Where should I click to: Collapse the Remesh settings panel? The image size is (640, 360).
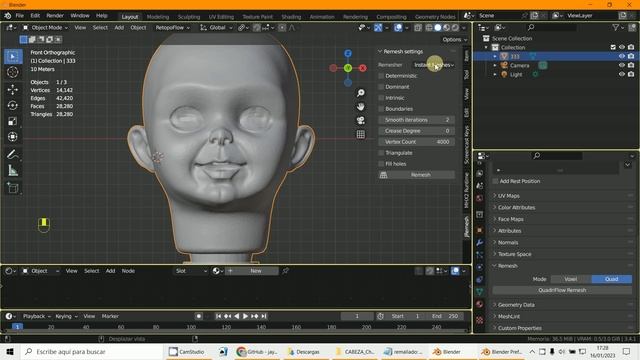(403, 51)
